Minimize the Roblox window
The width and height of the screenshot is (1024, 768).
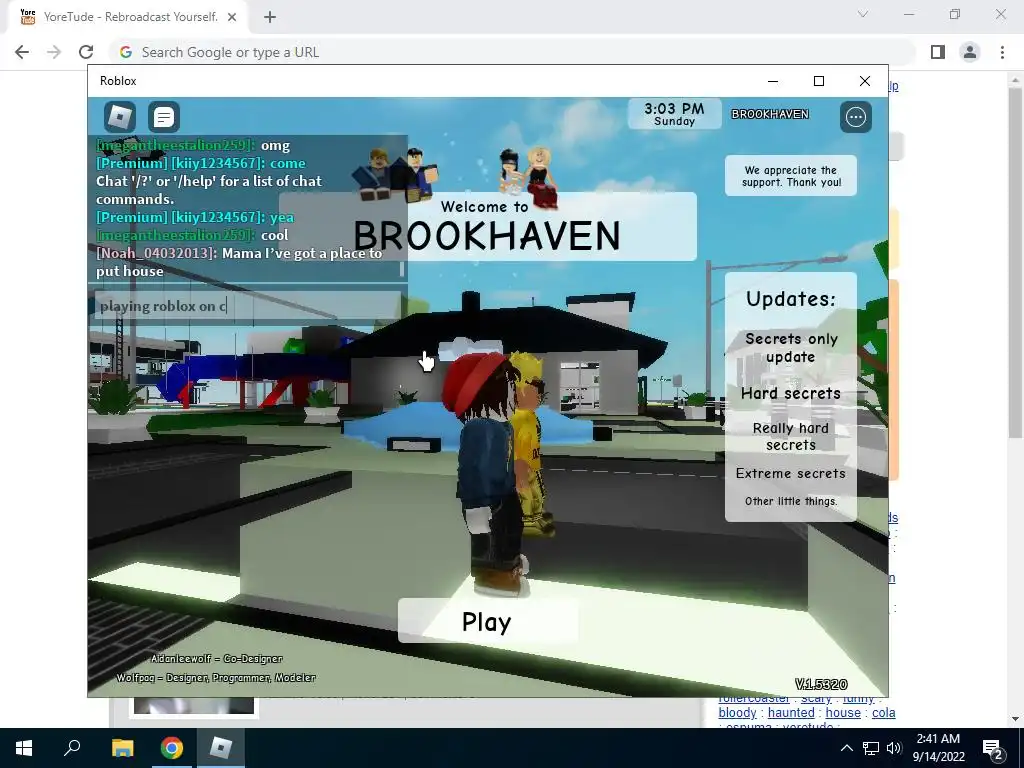[773, 81]
